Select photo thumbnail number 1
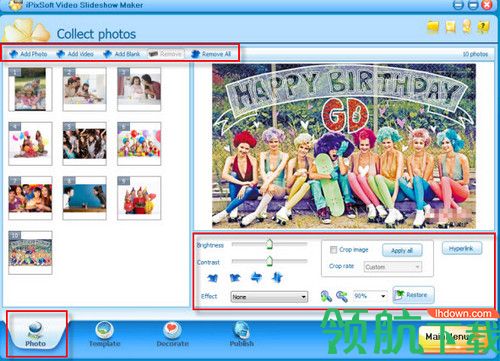This screenshot has height=361, width=500. (30, 89)
